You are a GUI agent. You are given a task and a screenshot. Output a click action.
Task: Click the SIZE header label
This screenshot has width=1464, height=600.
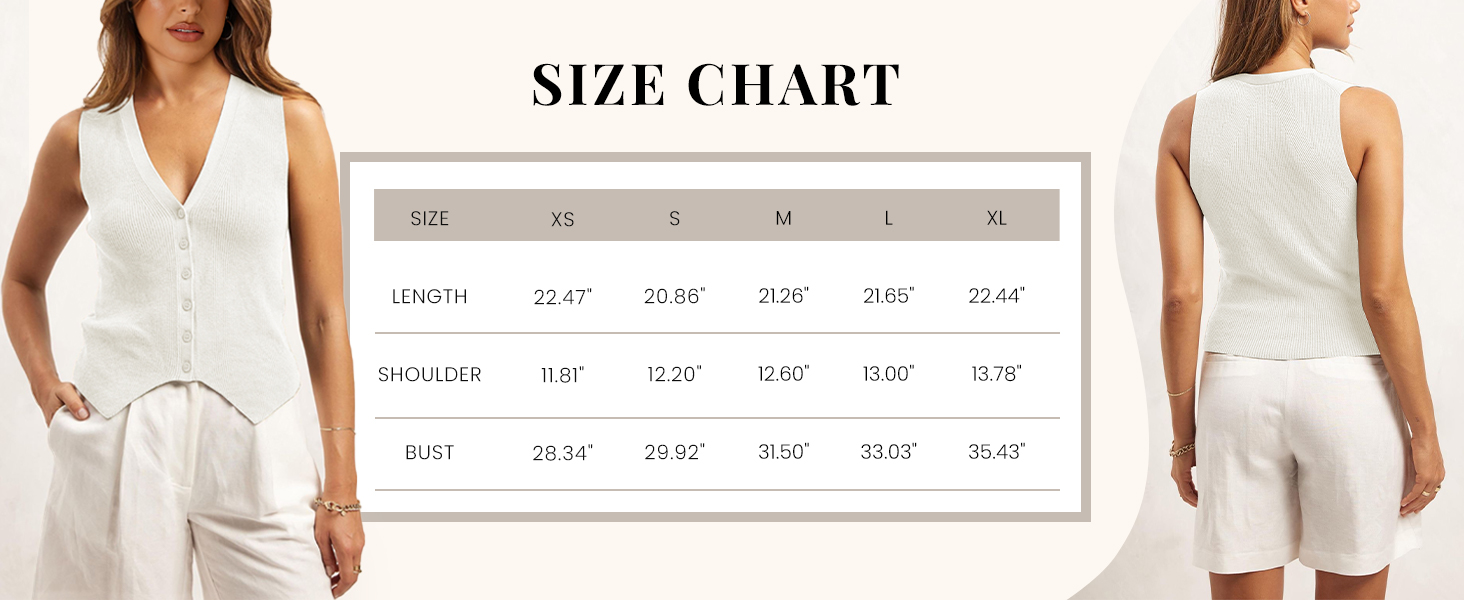click(430, 218)
